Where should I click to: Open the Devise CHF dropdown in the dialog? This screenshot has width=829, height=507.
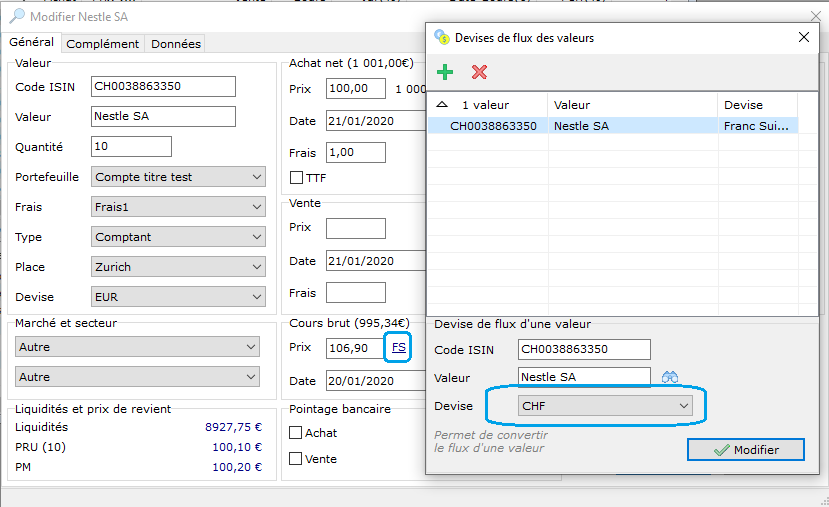tap(605, 406)
